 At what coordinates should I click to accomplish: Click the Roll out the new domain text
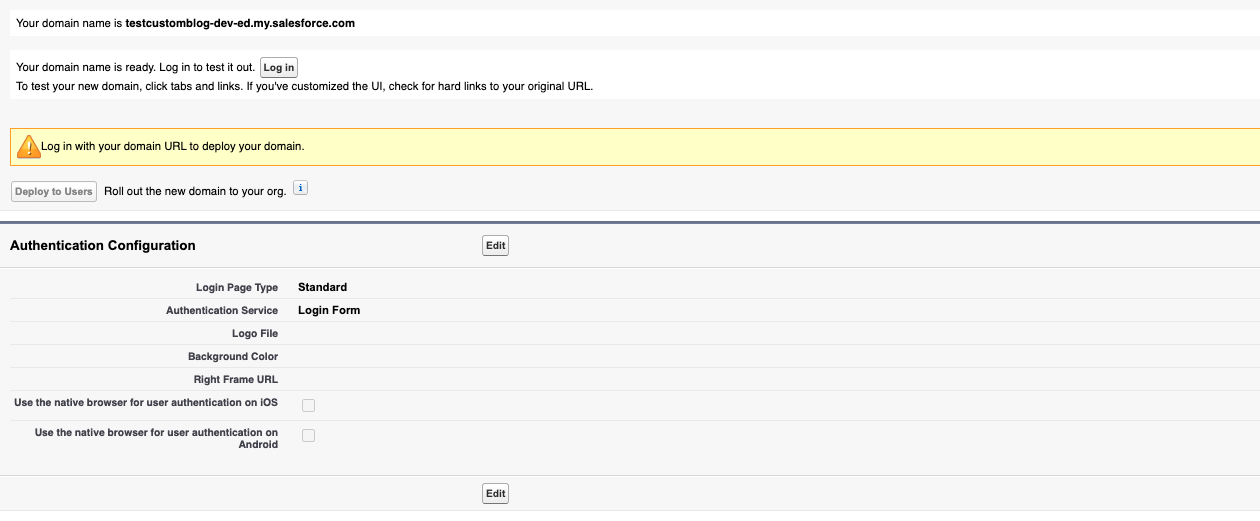[x=195, y=191]
